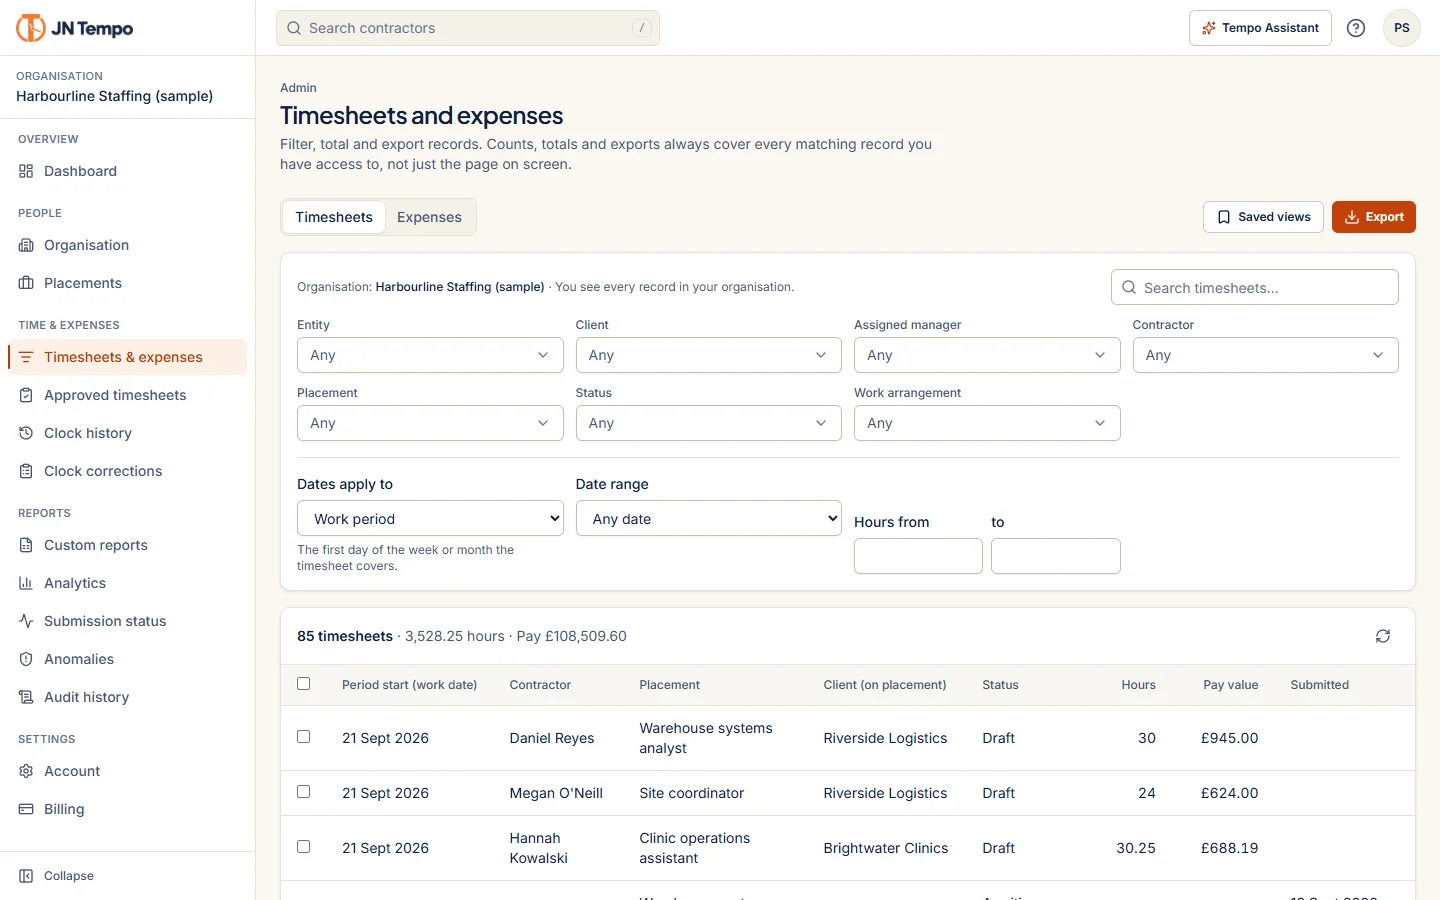Select the Timesheets tab
This screenshot has height=900, width=1440.
tap(334, 217)
